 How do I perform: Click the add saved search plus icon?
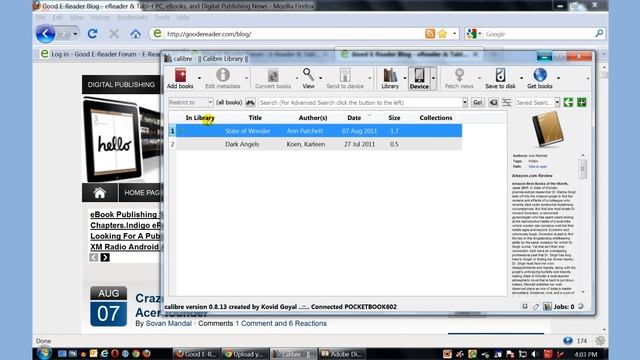coord(581,102)
